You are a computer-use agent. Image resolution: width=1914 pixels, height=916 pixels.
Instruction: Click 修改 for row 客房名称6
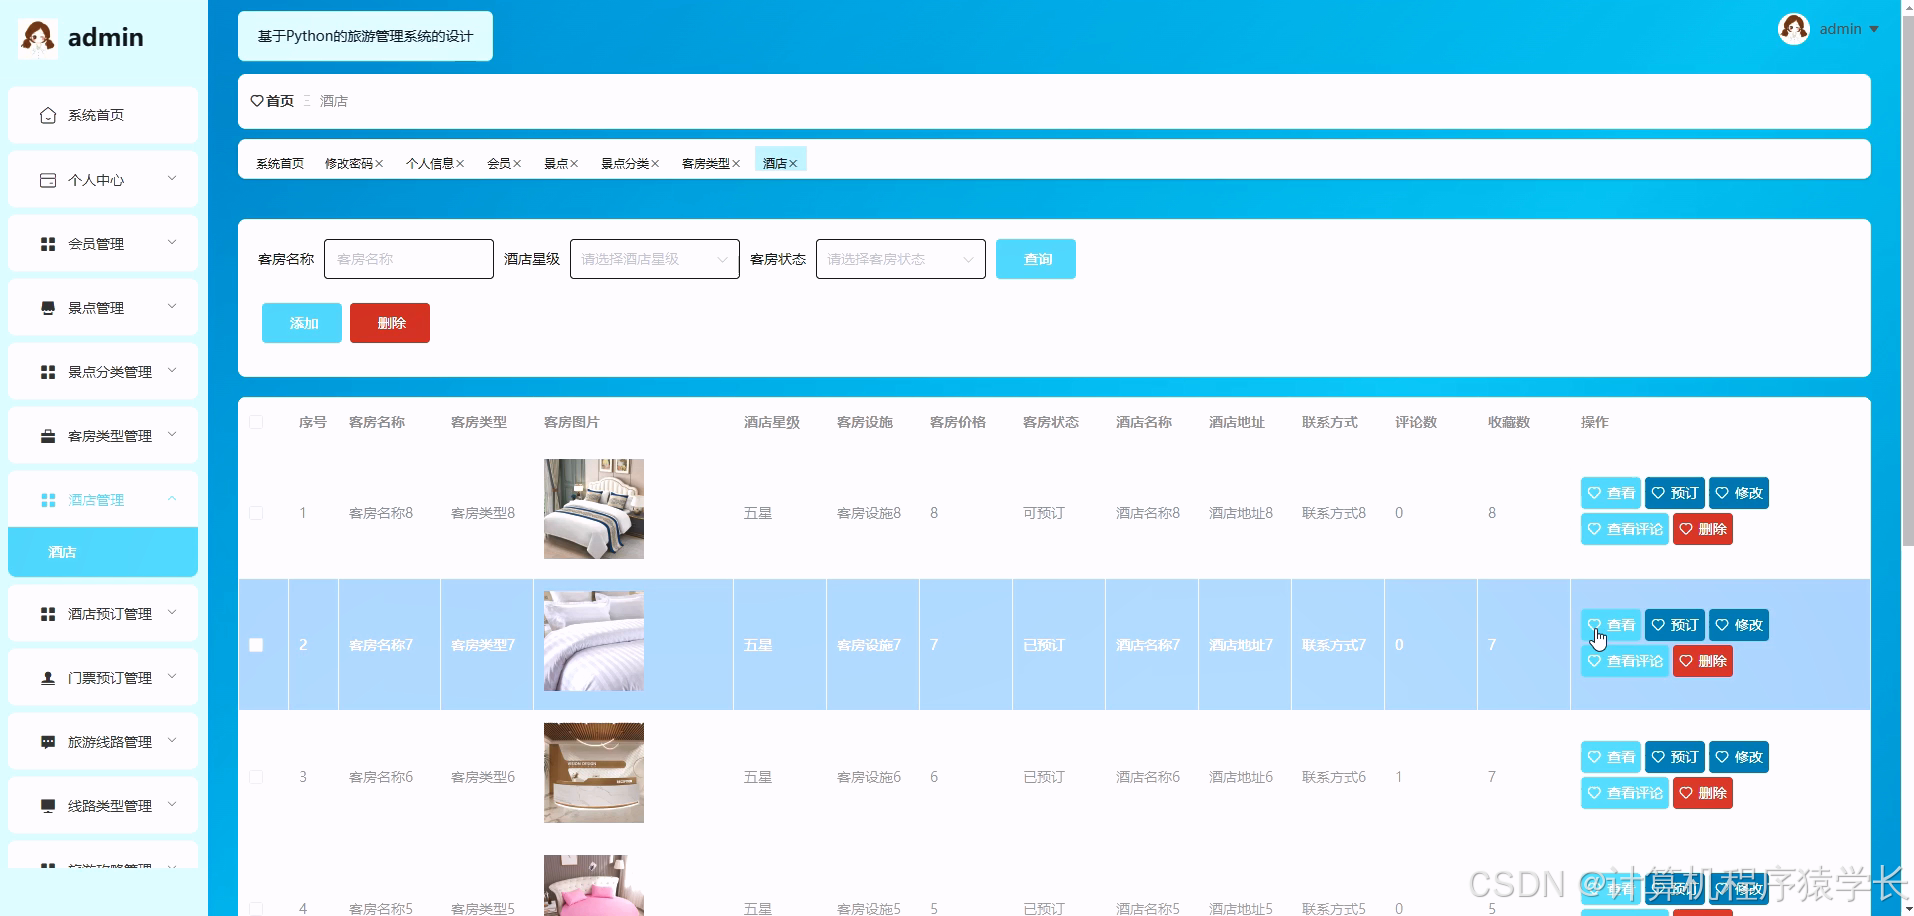(x=1739, y=757)
